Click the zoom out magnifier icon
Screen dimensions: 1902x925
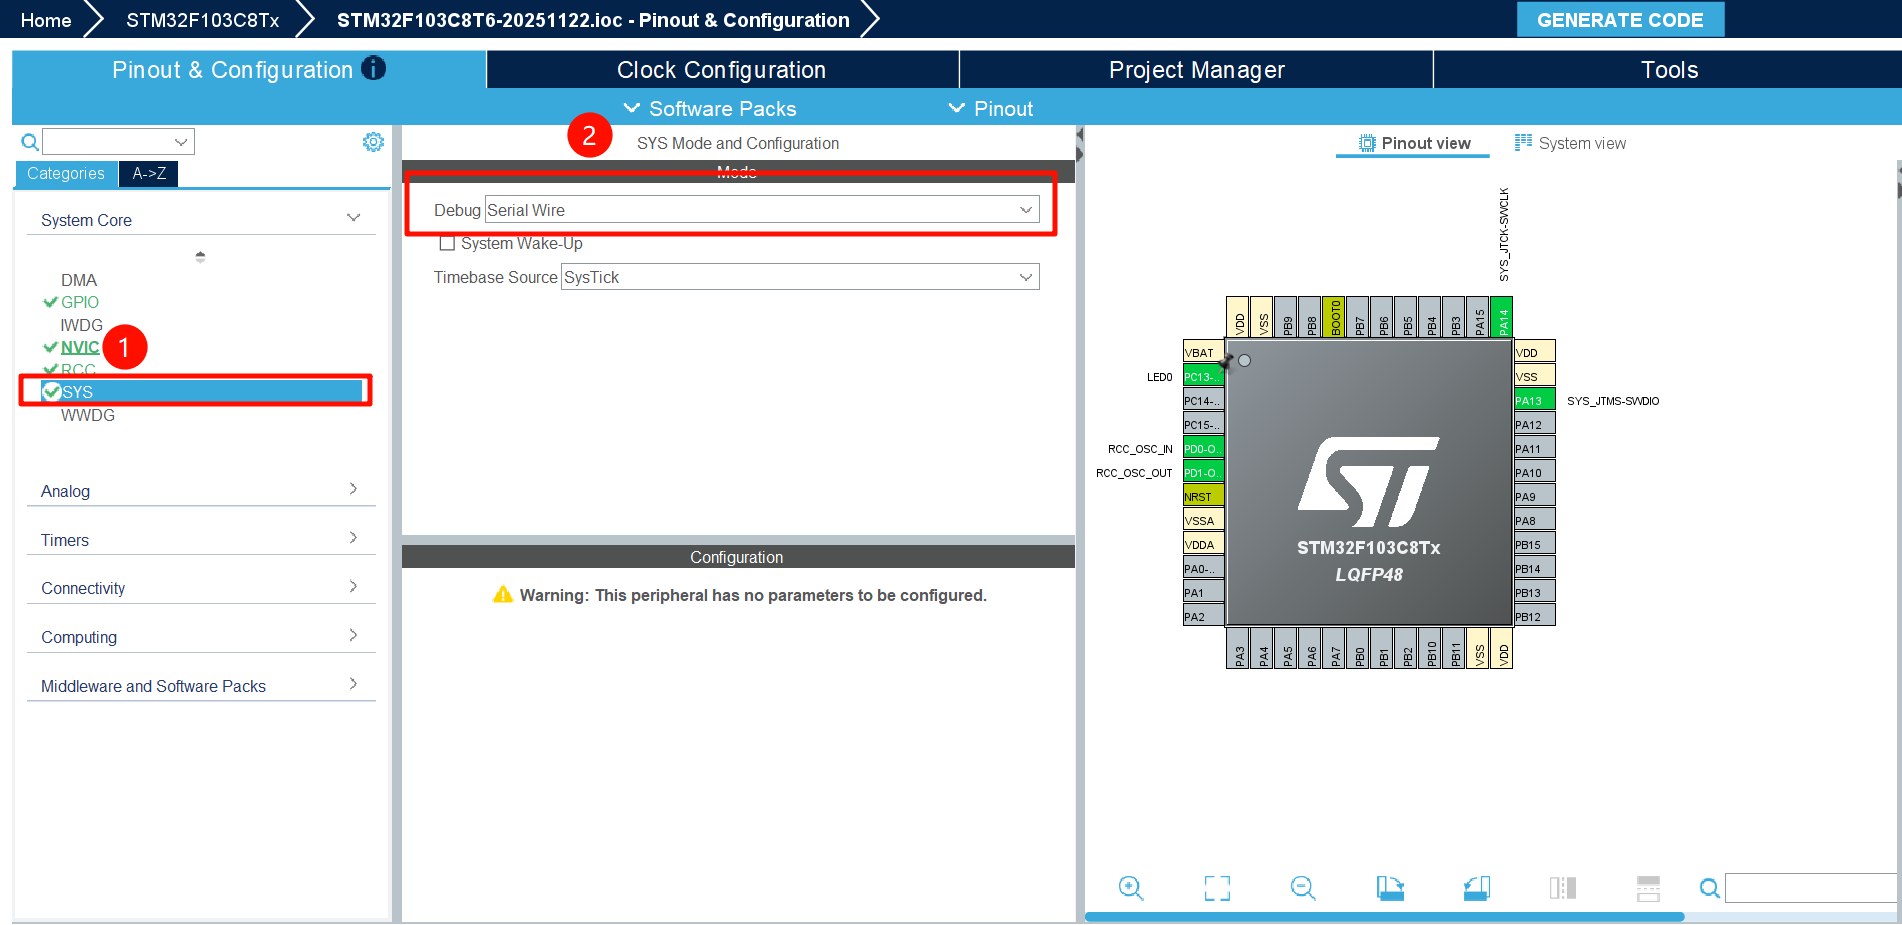pyautogui.click(x=1303, y=888)
